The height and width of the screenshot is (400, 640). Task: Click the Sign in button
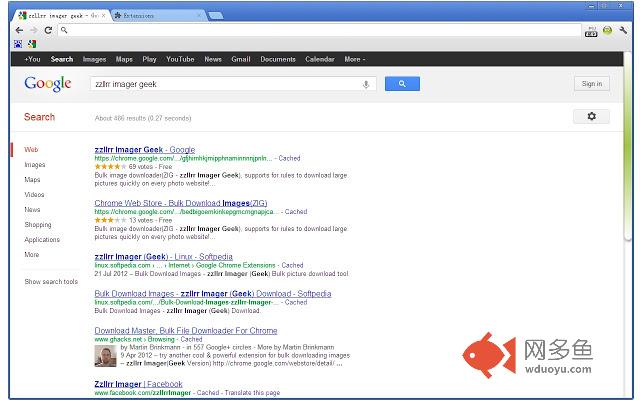point(591,84)
